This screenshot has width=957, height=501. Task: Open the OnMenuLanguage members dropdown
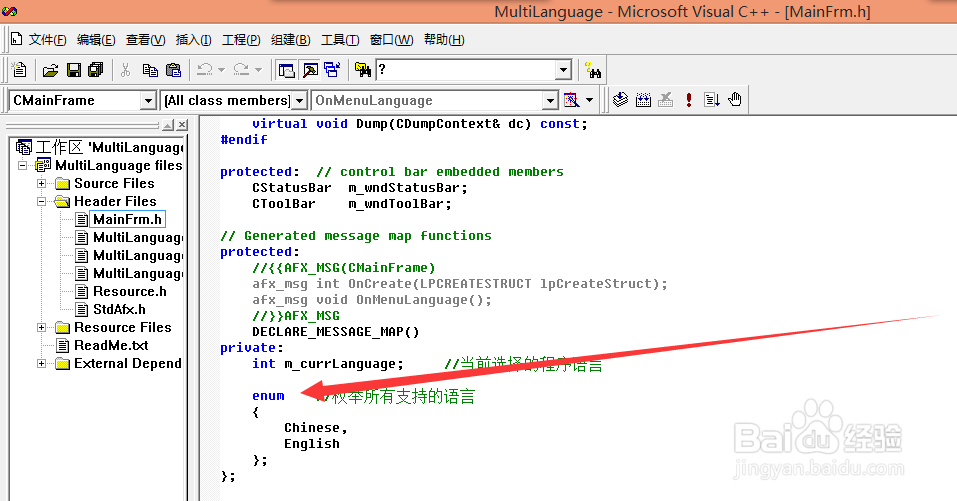pyautogui.click(x=550, y=101)
